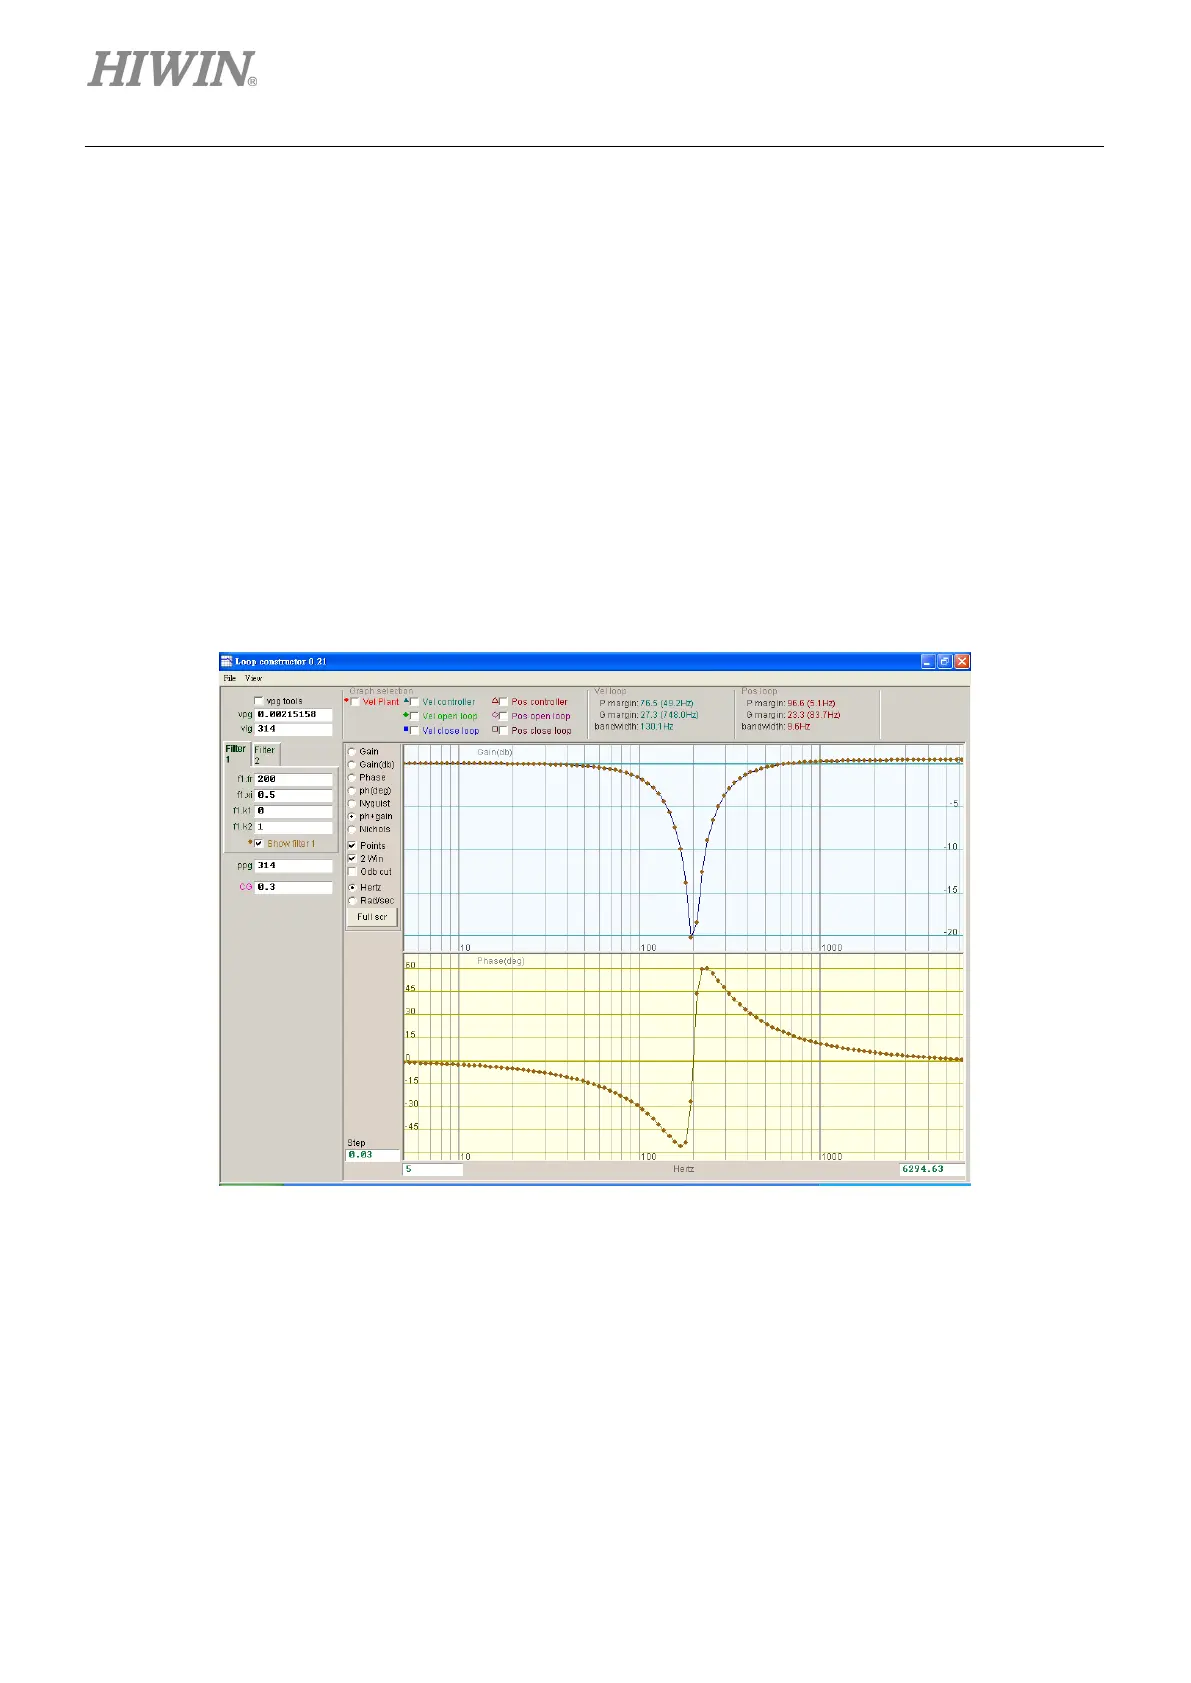1191x1683 pixels.
Task: Click the f1.xi field showing 0.5
Action: pyautogui.click(x=293, y=794)
